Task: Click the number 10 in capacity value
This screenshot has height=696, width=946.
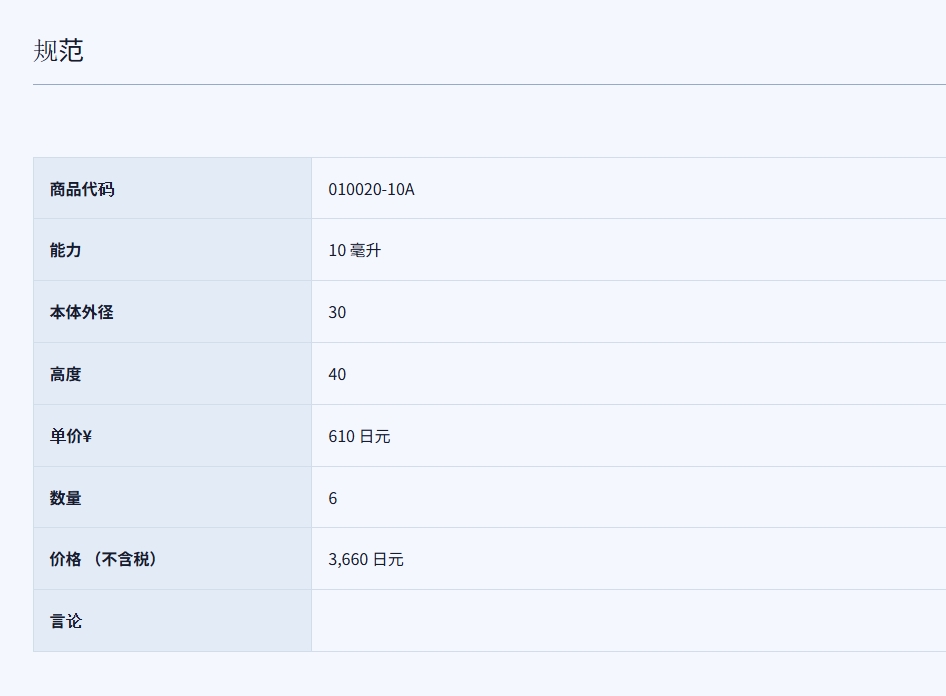Action: tap(337, 251)
